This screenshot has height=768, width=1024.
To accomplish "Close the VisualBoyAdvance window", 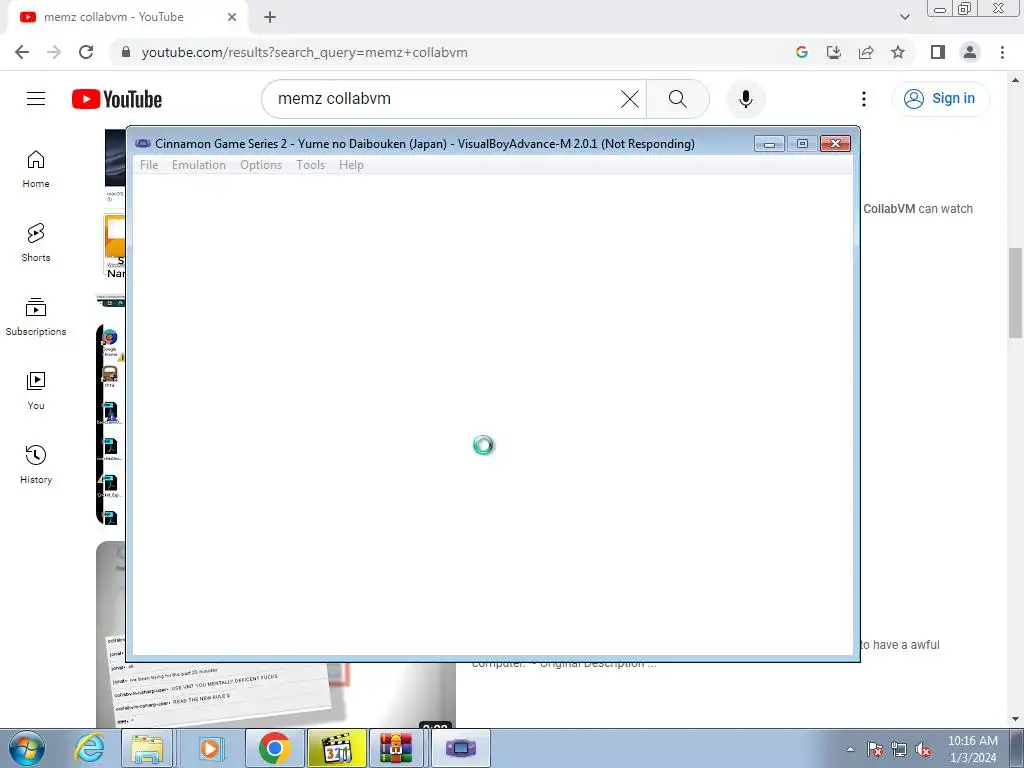I will [835, 144].
